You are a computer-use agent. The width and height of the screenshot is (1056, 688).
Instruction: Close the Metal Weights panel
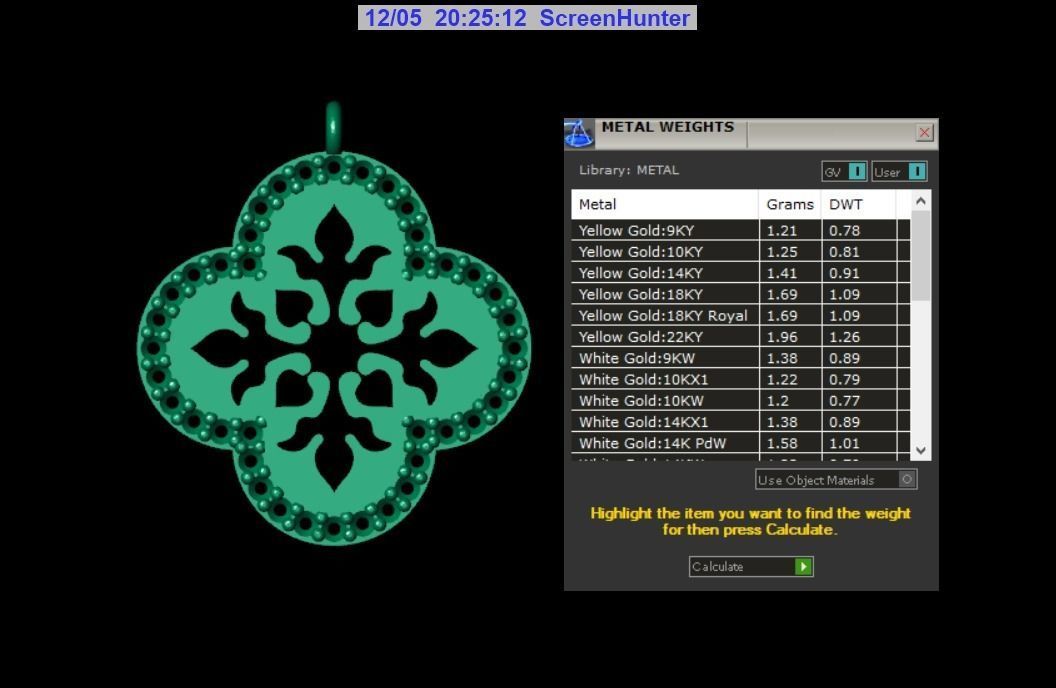click(925, 133)
